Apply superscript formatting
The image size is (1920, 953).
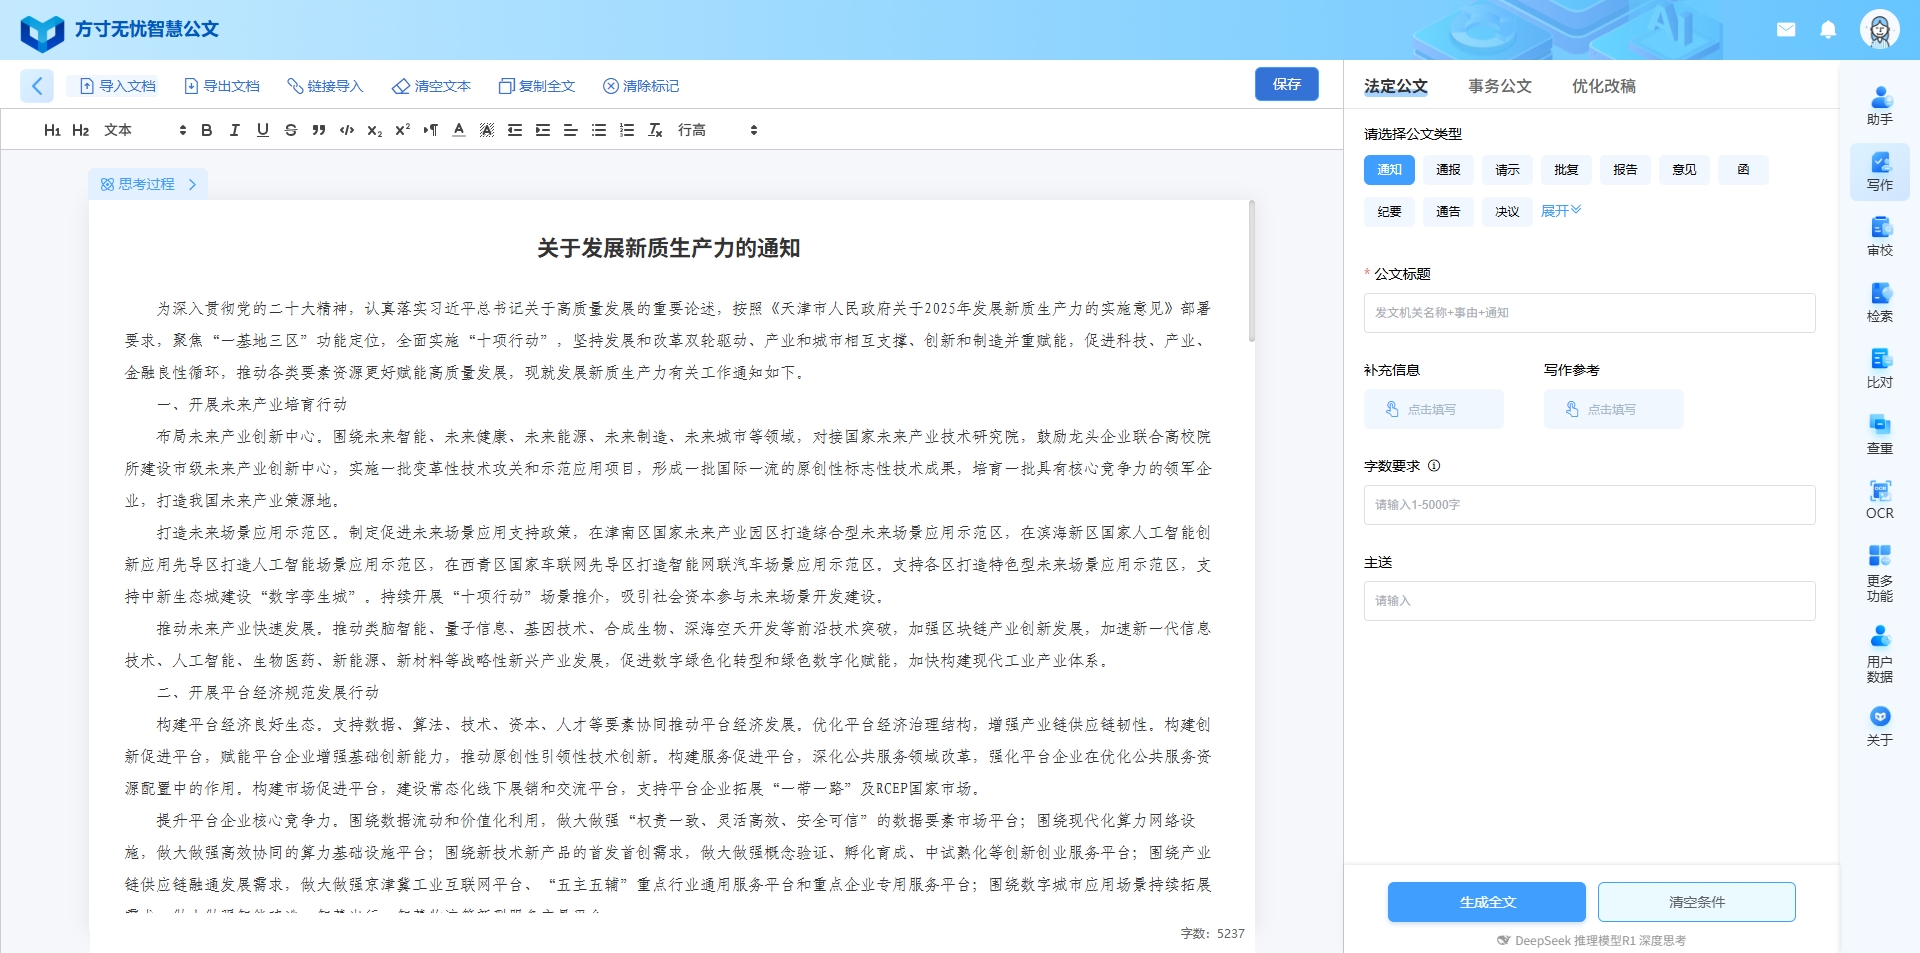pyautogui.click(x=402, y=130)
